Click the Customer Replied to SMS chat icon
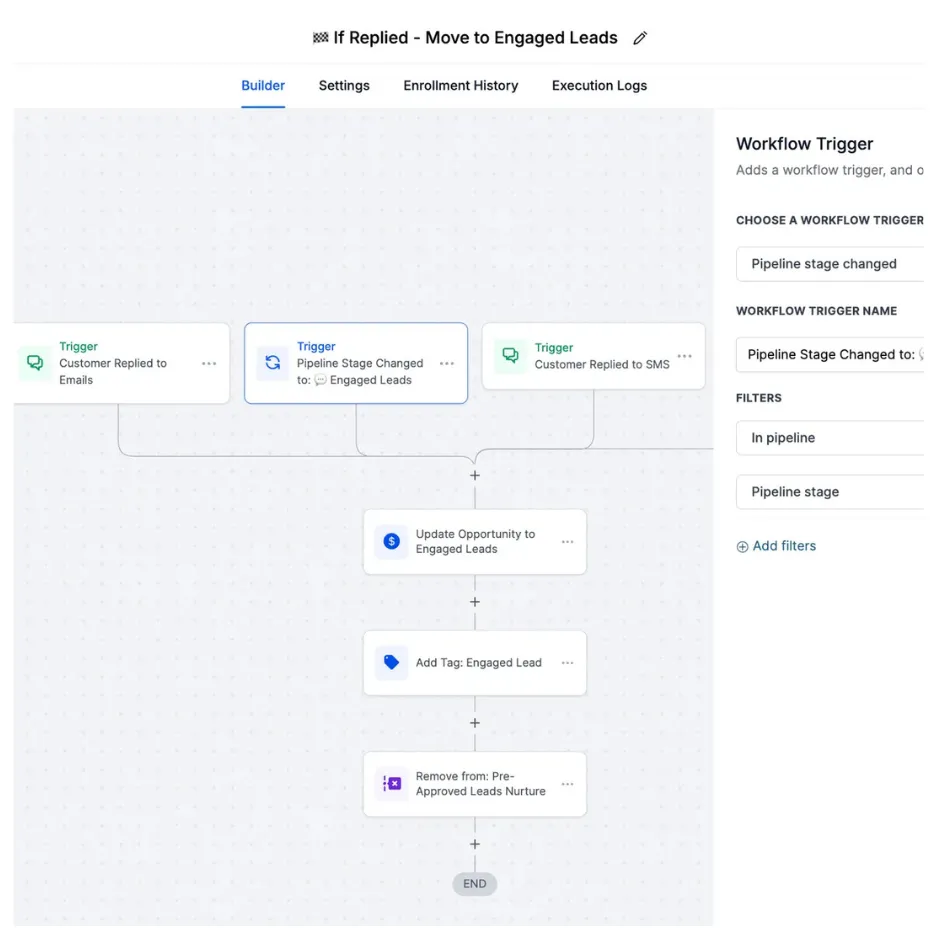938x938 pixels. (x=510, y=355)
